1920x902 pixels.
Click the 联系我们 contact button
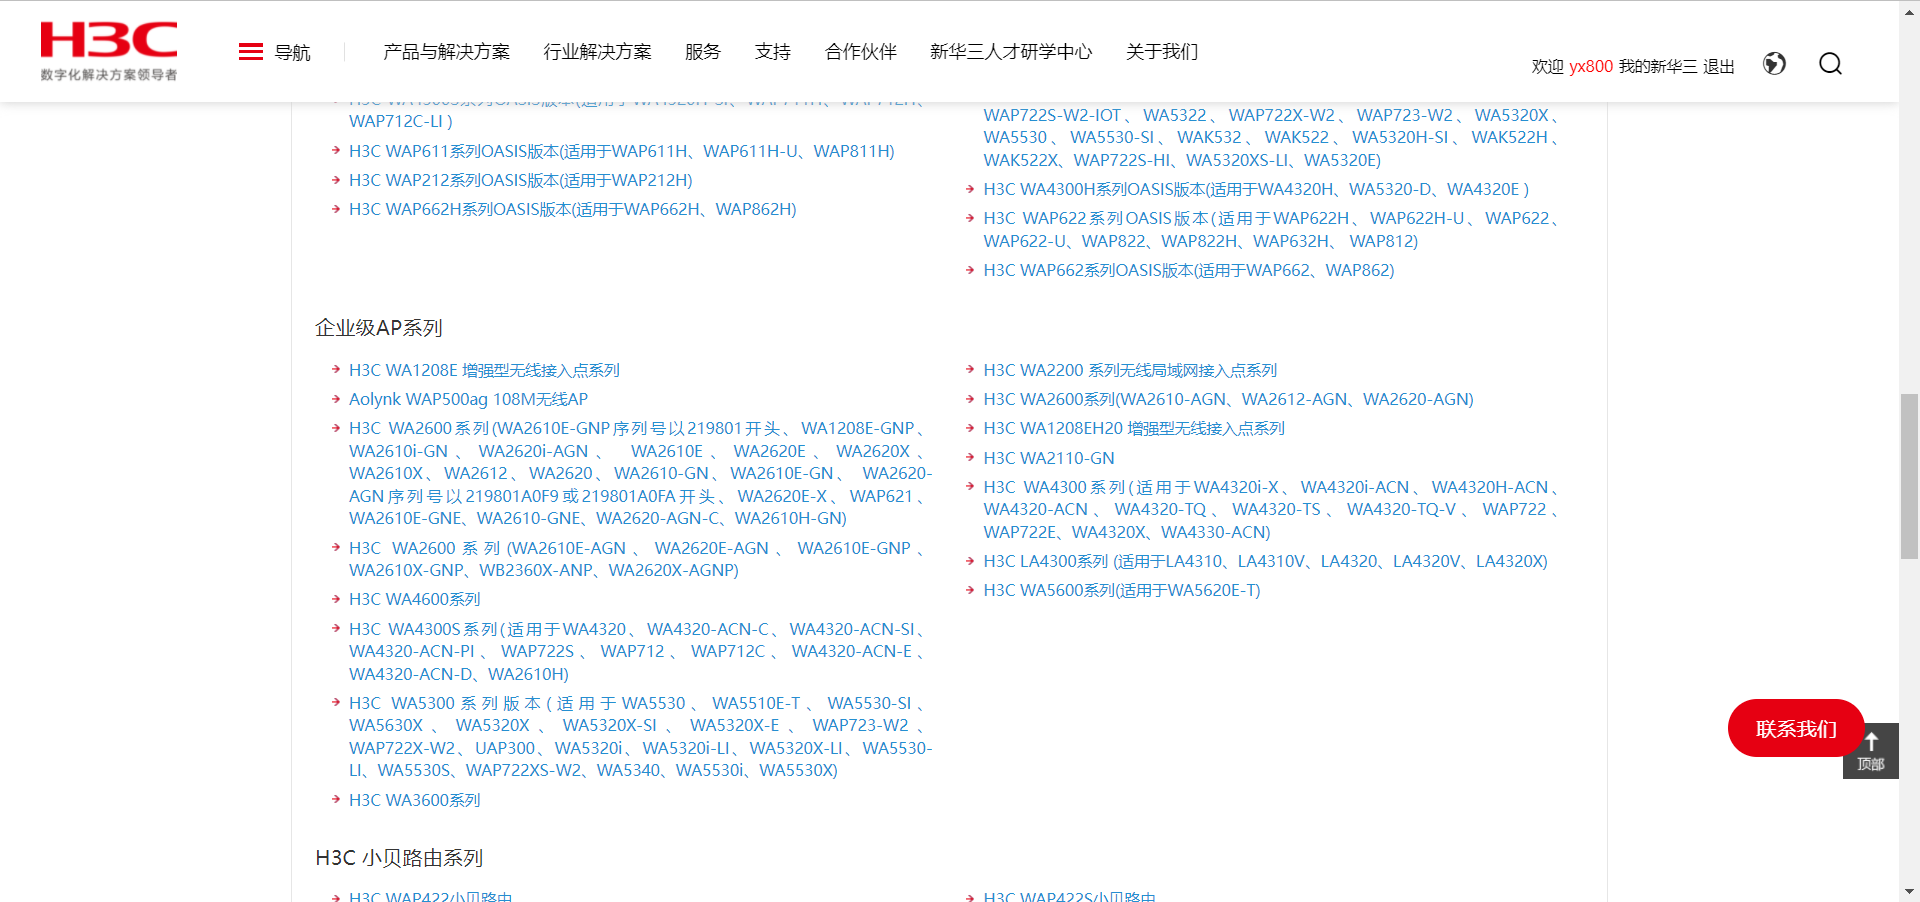[1796, 728]
